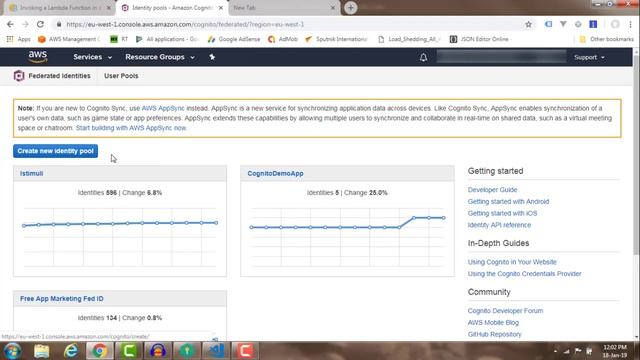
Task: Switch to the Federated Identities tab
Action: click(x=59, y=76)
